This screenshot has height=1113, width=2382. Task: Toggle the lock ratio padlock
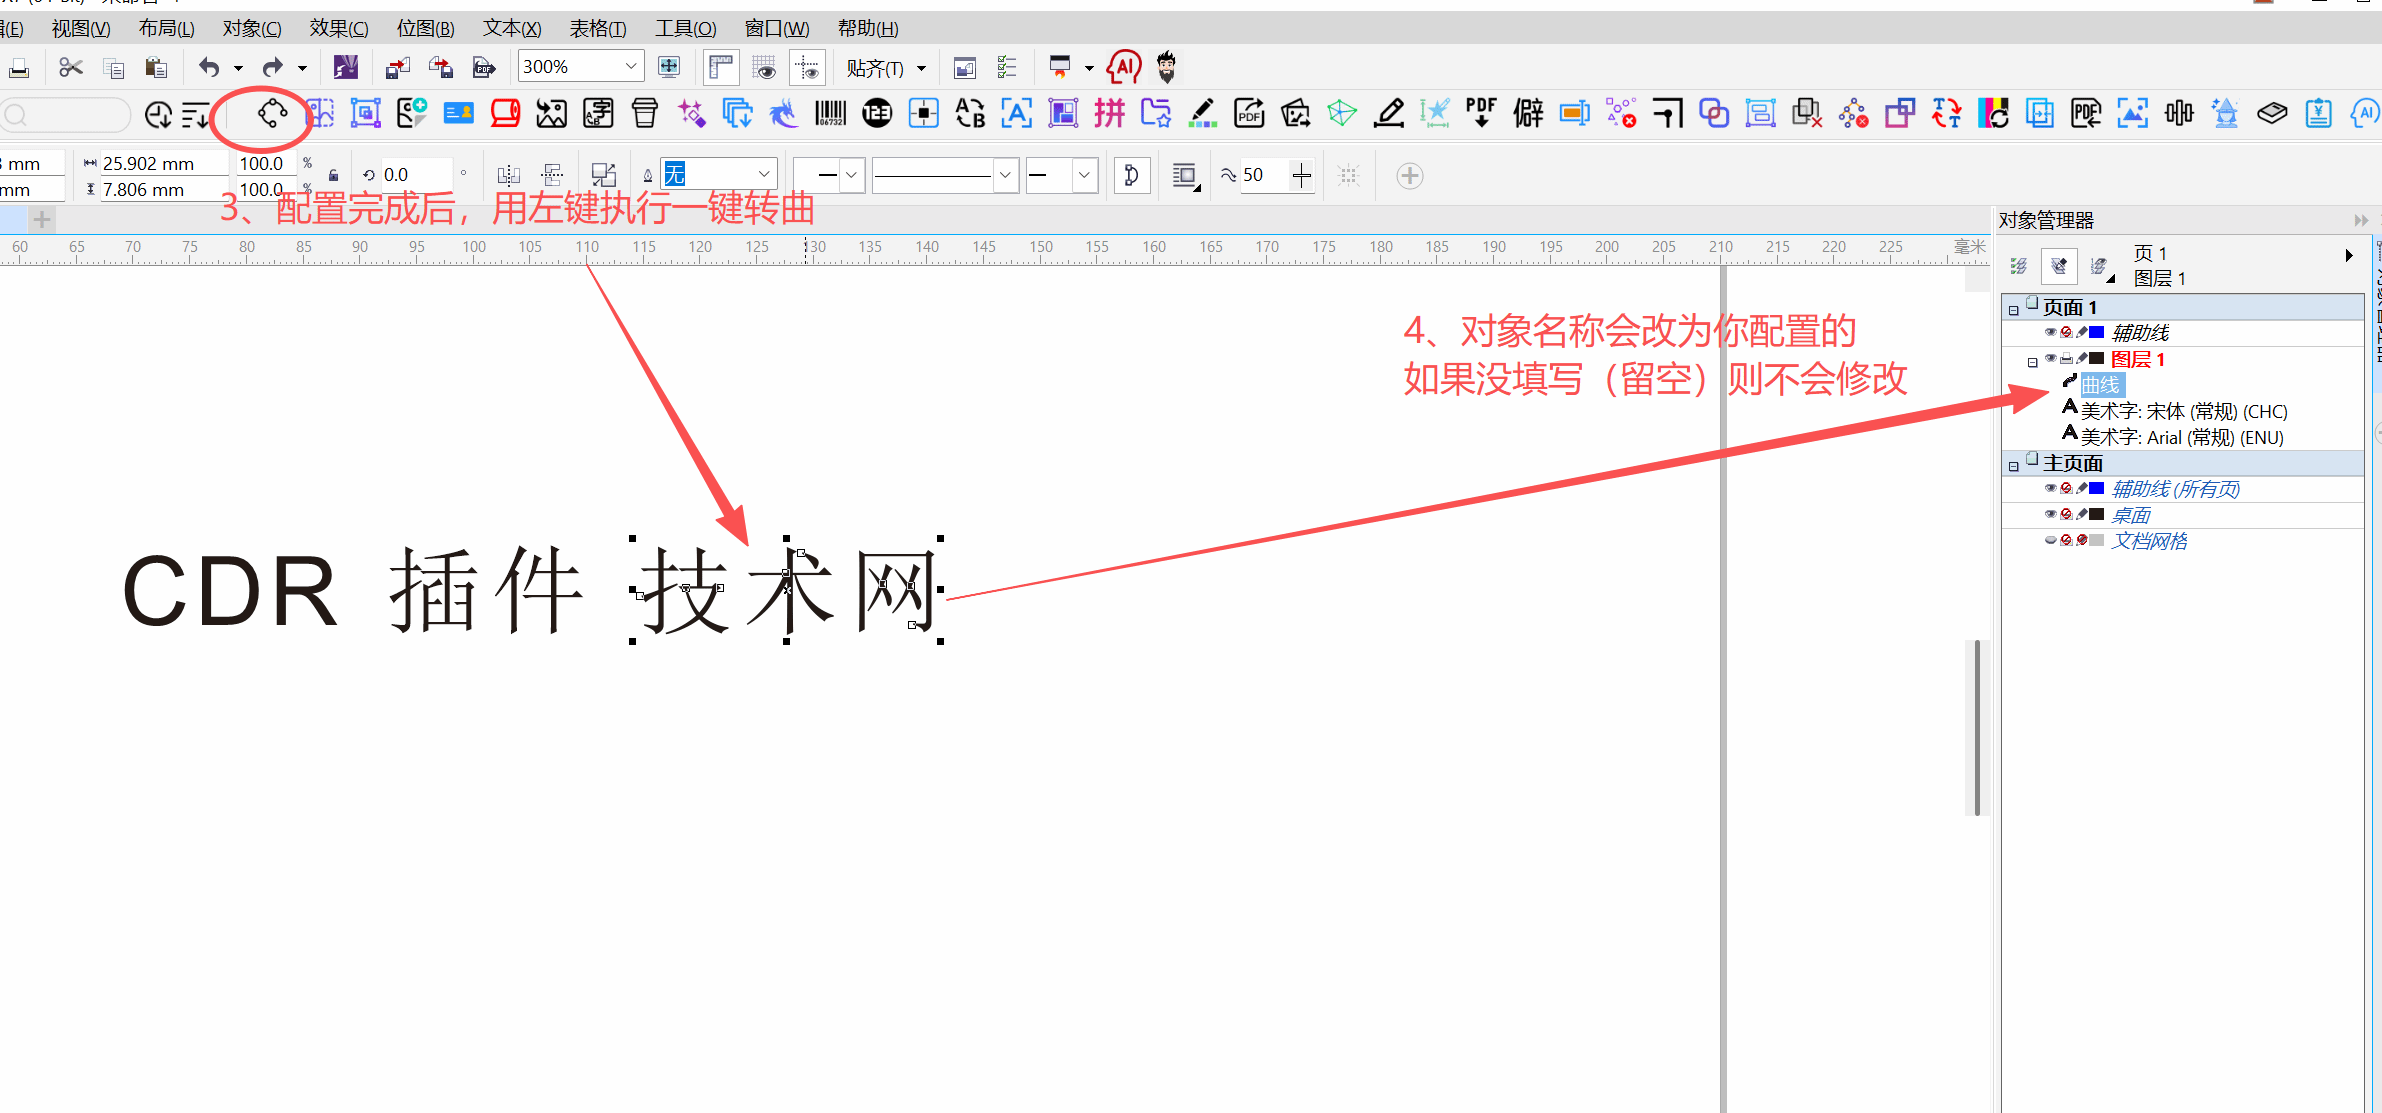click(333, 175)
